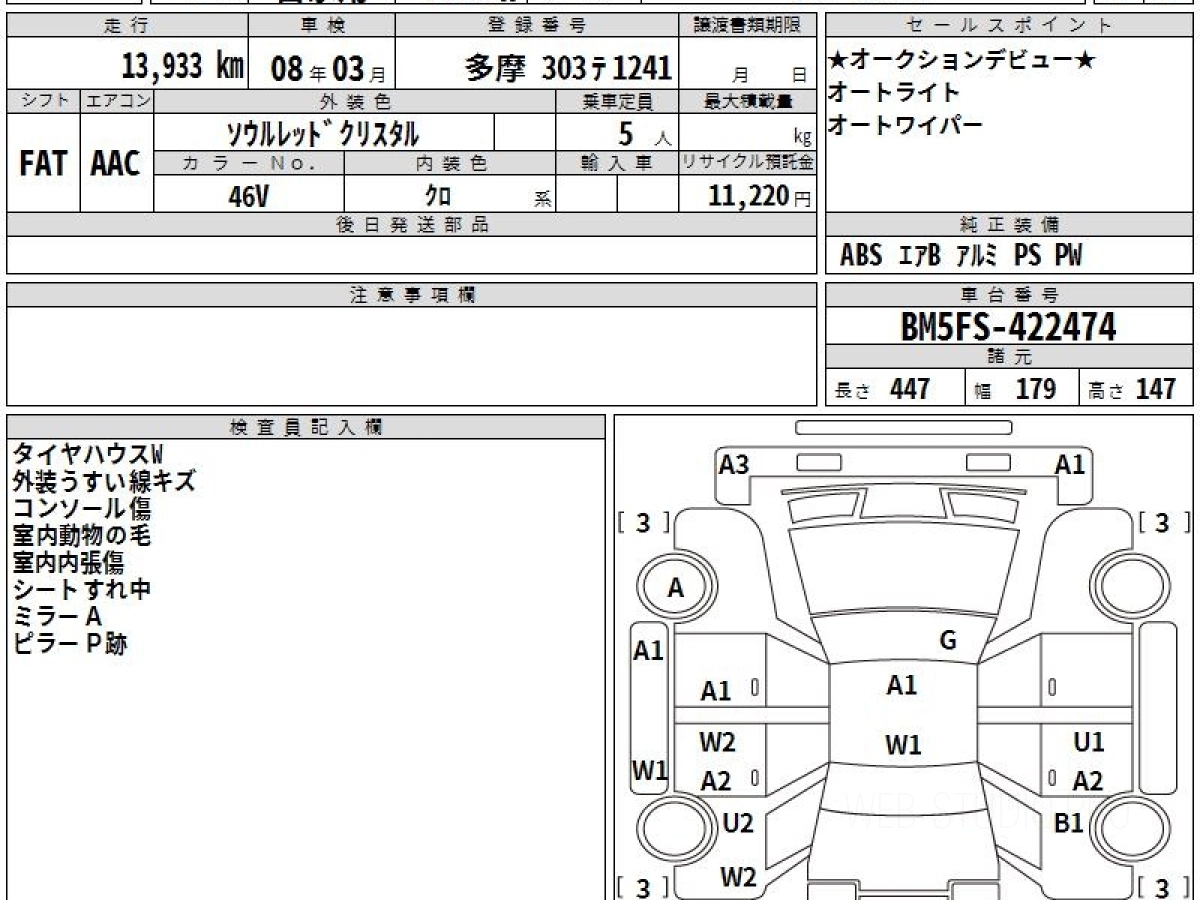This screenshot has width=1200, height=900.
Task: Click the セールスポイント header
Action: click(x=1009, y=26)
